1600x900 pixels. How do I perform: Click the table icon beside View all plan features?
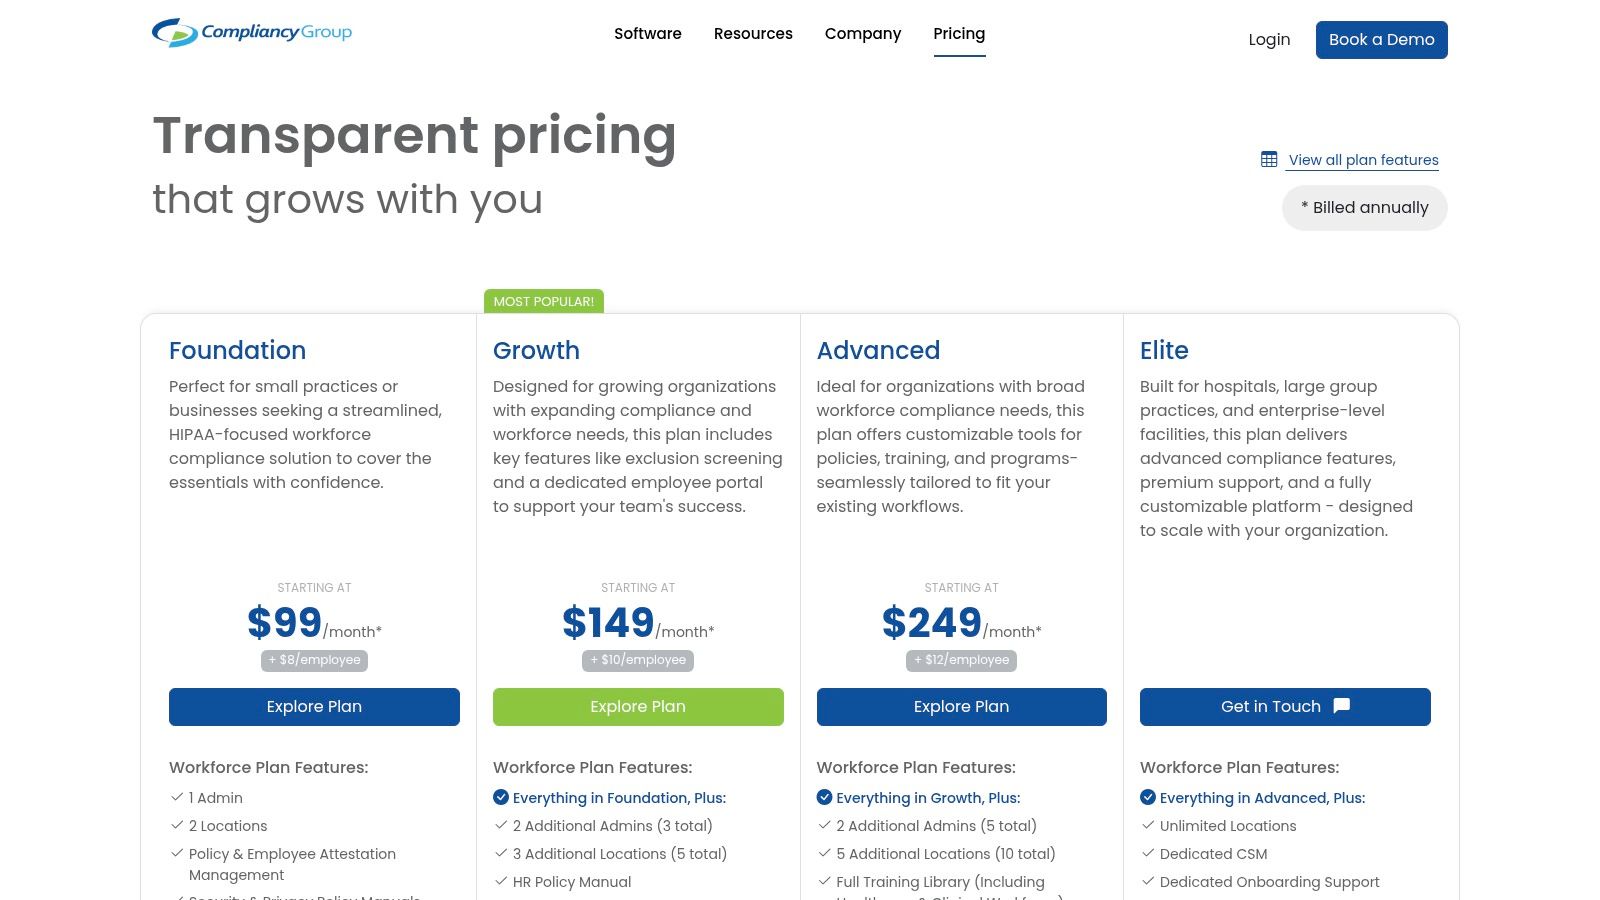(1269, 159)
